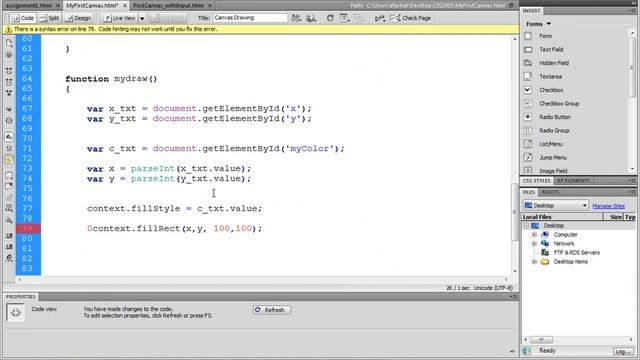
Task: Click the highlighted line 79 number
Action: point(28,229)
